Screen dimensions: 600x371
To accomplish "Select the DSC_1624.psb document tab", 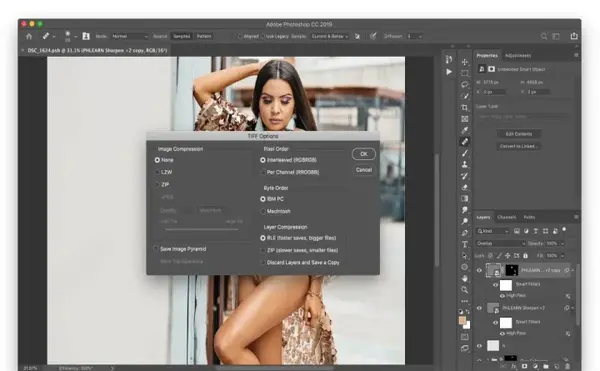I will [x=98, y=50].
